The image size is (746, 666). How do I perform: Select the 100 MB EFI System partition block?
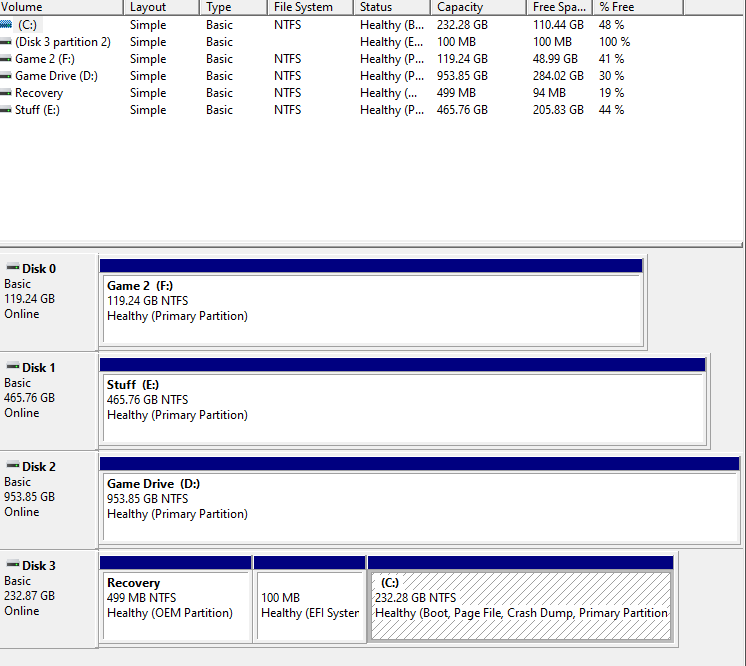310,599
